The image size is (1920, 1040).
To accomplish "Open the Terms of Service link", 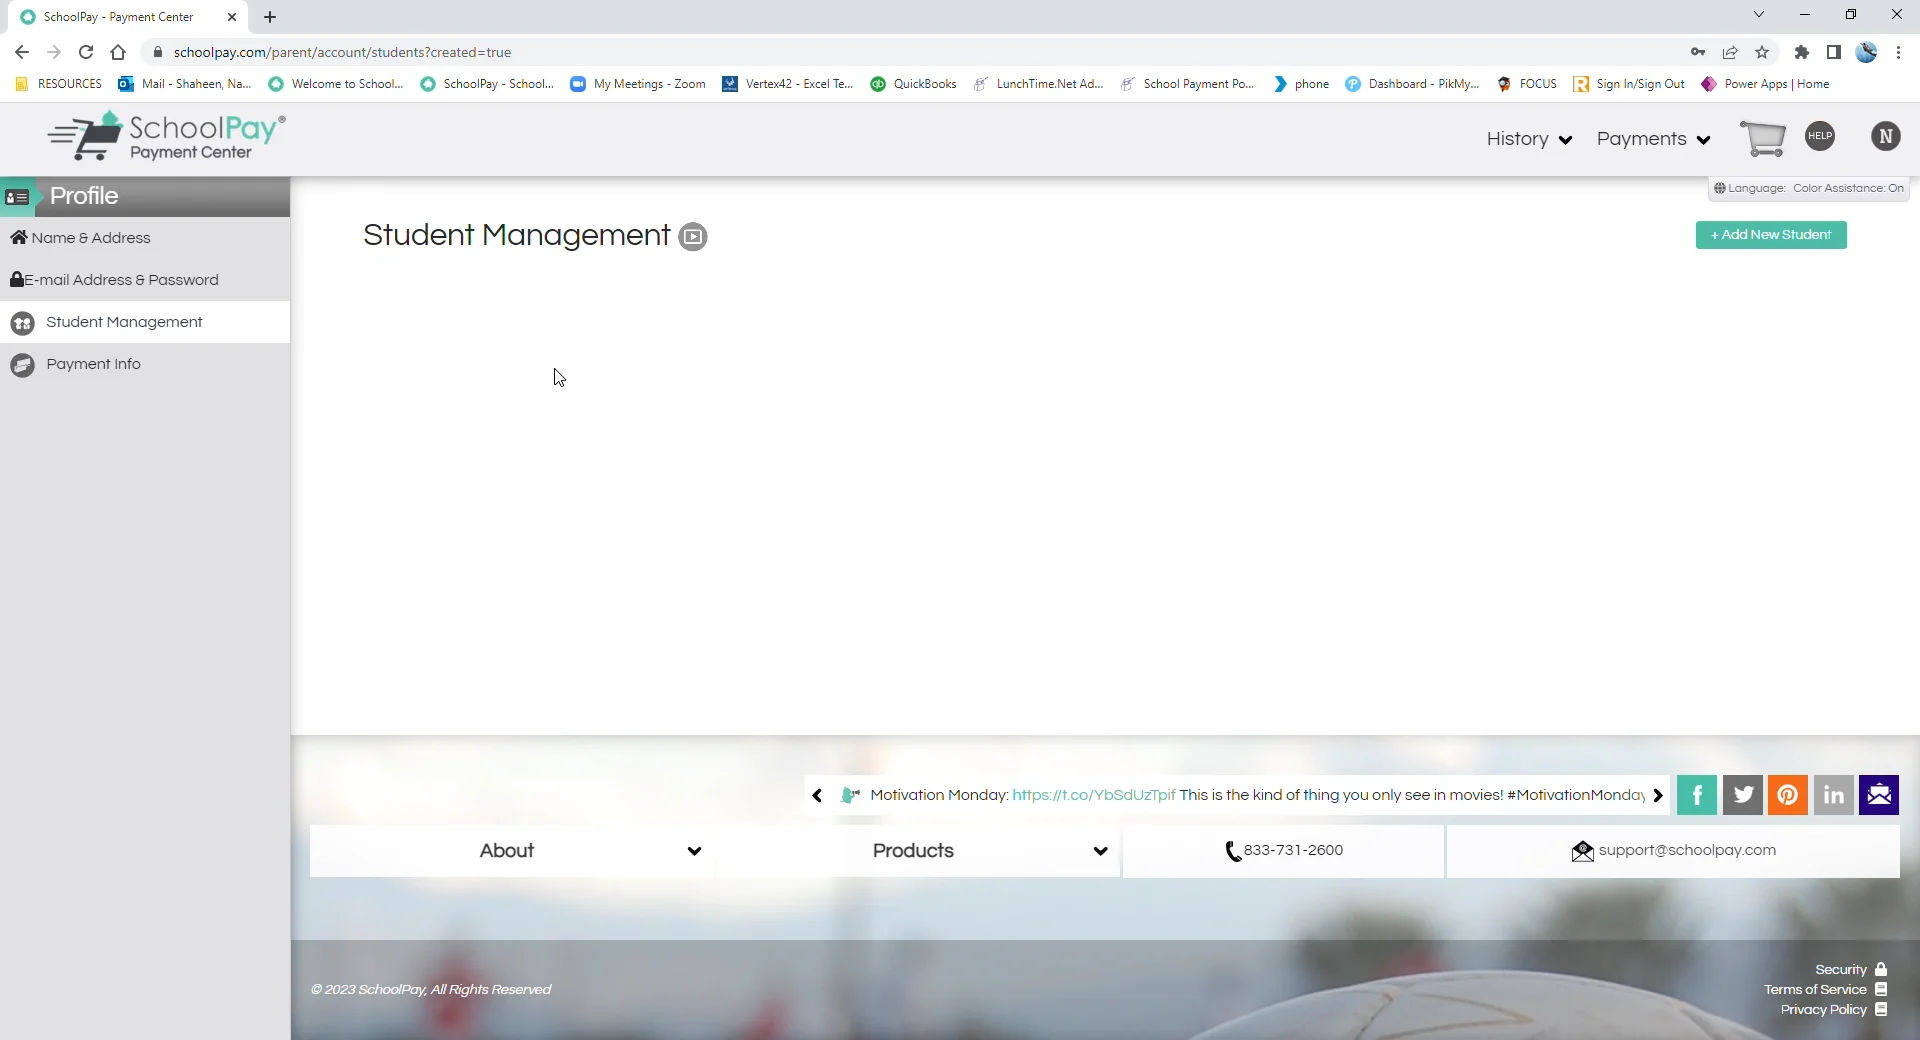I will pyautogui.click(x=1825, y=990).
